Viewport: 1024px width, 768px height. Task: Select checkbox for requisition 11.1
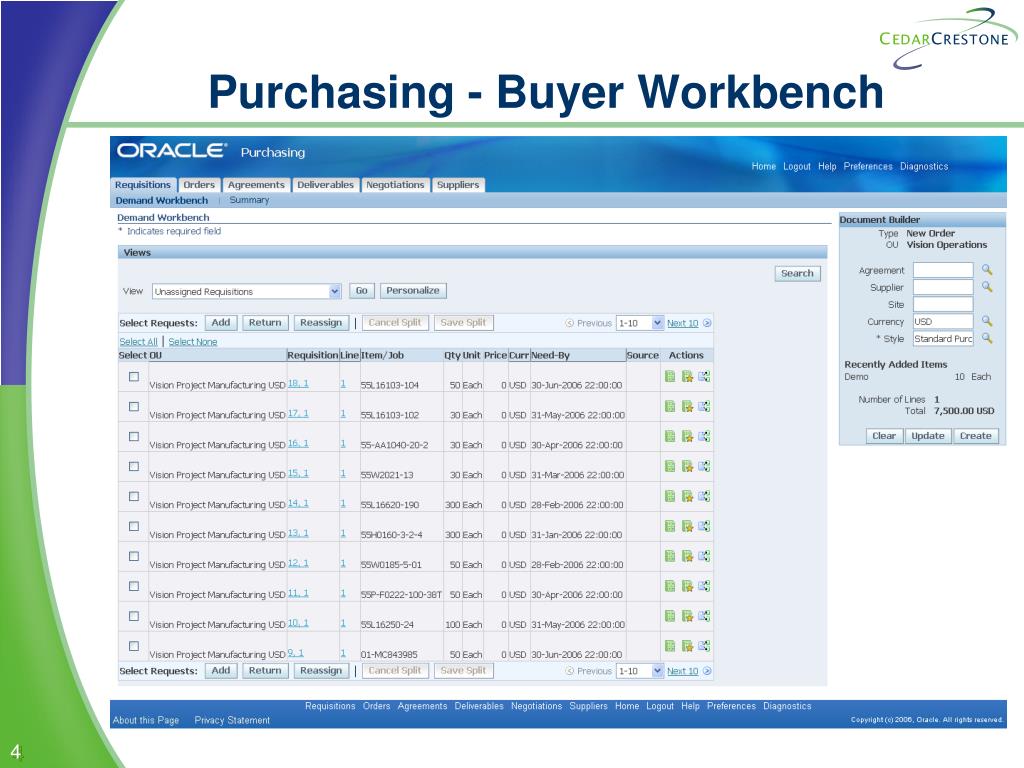click(134, 586)
